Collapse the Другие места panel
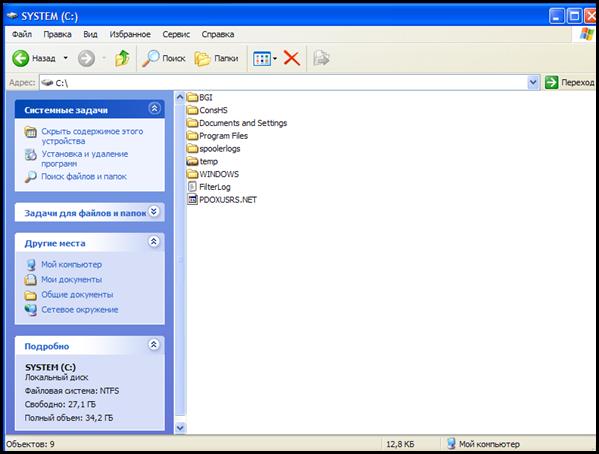Viewport: 599px width, 454px height. [154, 242]
